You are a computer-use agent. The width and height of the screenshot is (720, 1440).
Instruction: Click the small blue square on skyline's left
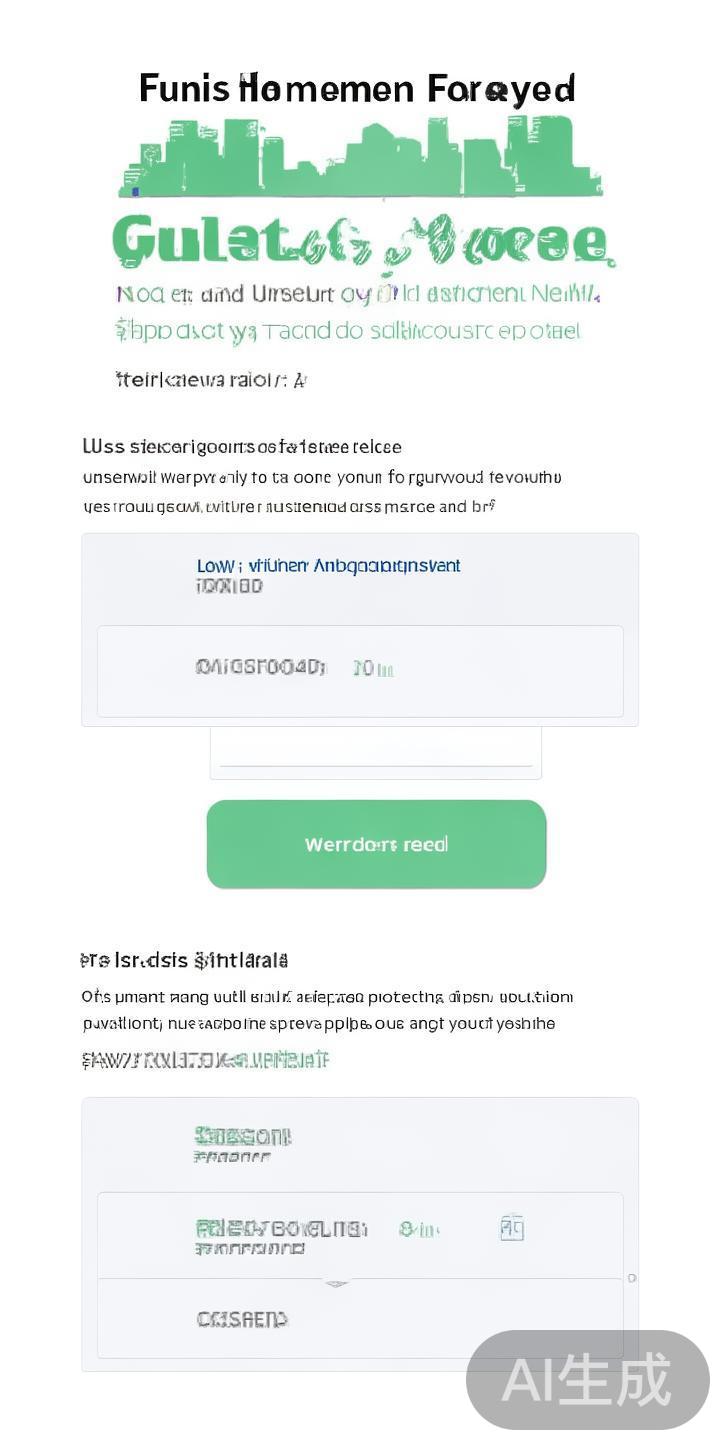(x=136, y=190)
